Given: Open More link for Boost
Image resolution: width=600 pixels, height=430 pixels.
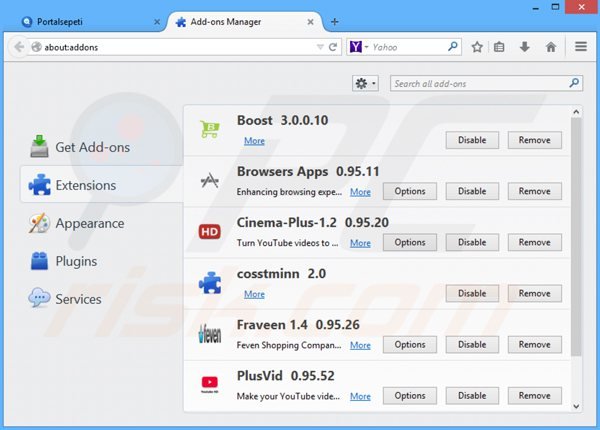Looking at the screenshot, I should click(254, 141).
